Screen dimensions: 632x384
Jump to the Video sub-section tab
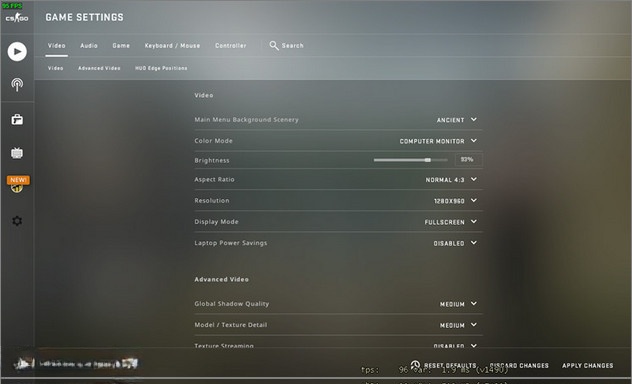pyautogui.click(x=56, y=68)
